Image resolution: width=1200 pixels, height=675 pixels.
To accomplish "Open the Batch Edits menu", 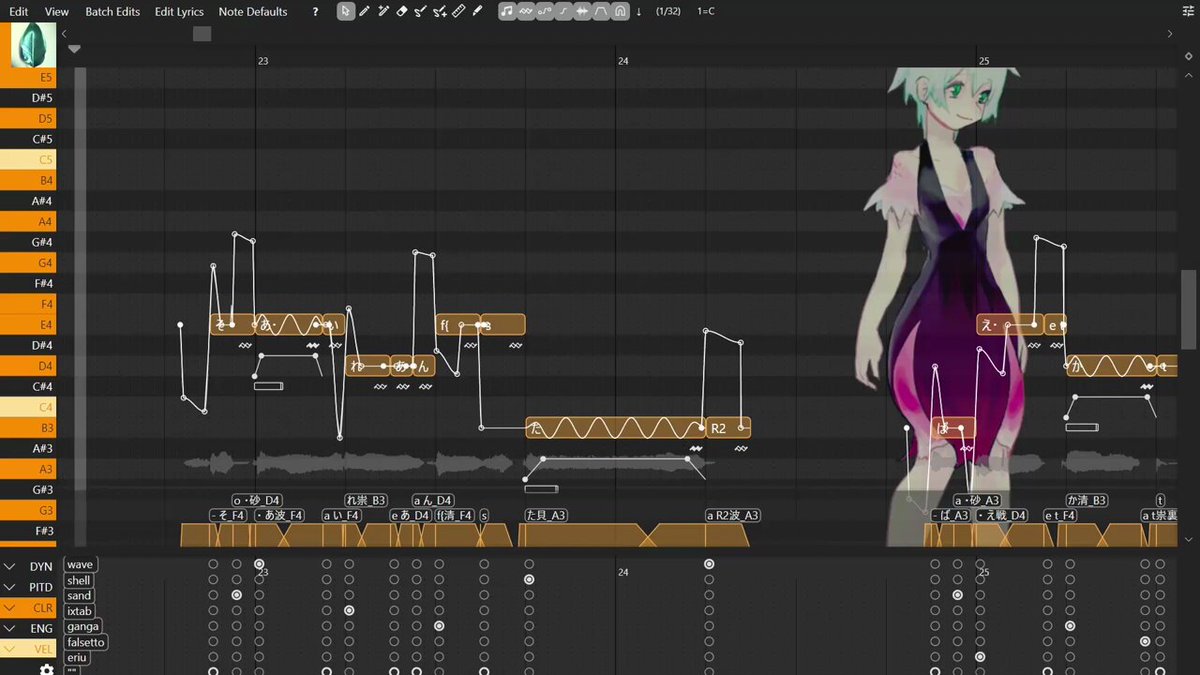I will (112, 12).
